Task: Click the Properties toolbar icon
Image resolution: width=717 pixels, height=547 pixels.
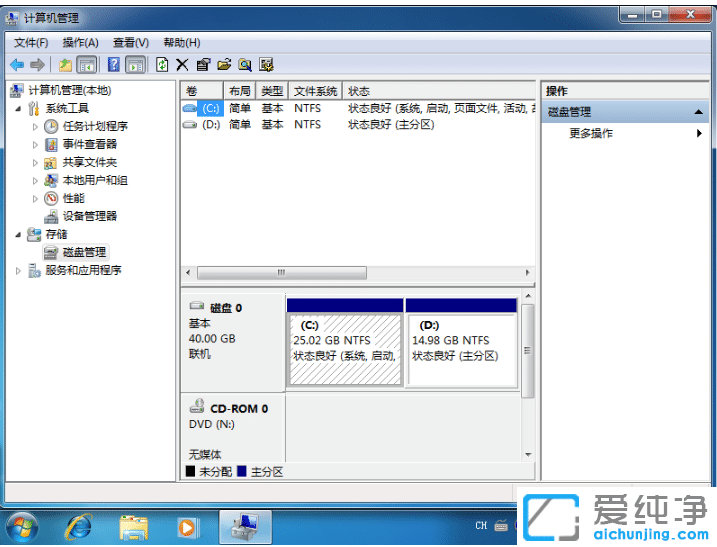Action: 203,65
